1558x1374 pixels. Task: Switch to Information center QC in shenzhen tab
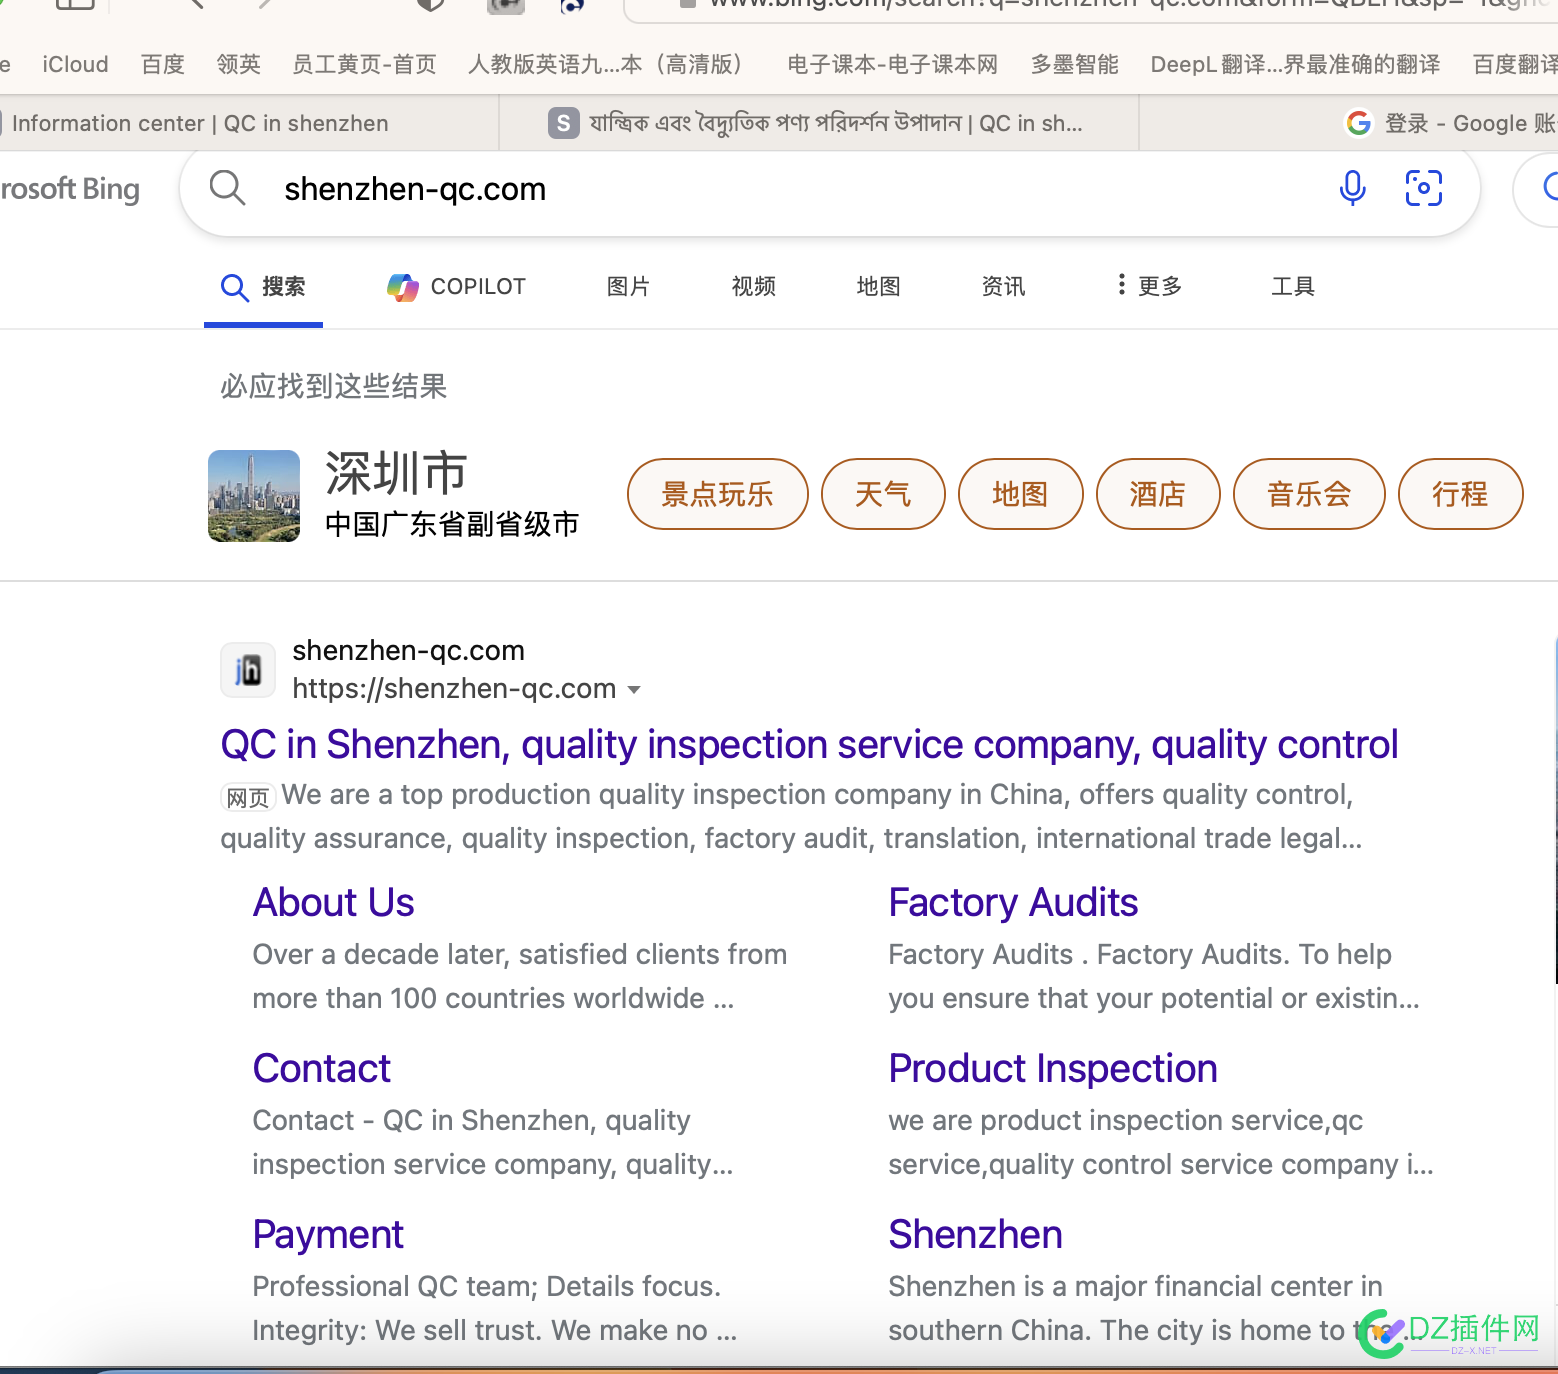249,123
